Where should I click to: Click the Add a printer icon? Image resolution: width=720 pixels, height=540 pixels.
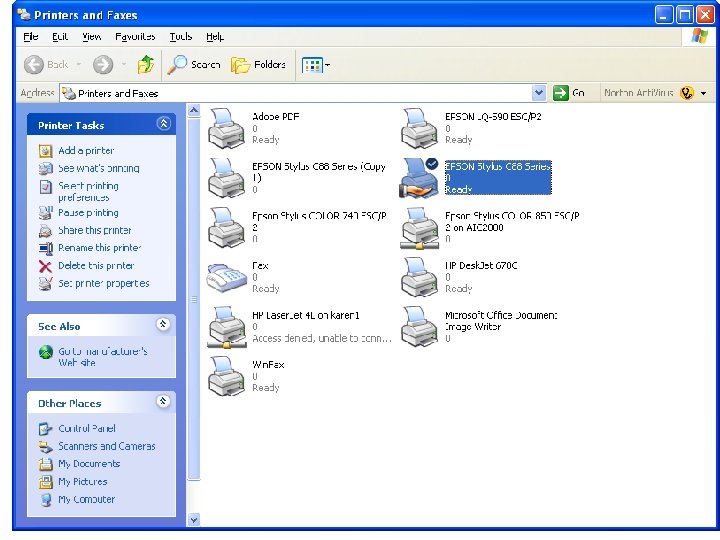45,151
